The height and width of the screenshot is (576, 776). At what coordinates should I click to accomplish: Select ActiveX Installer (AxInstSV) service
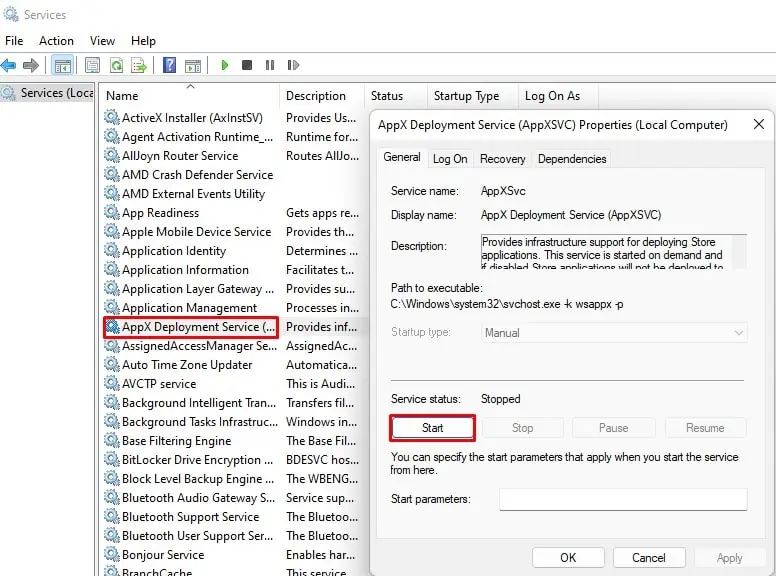point(192,118)
